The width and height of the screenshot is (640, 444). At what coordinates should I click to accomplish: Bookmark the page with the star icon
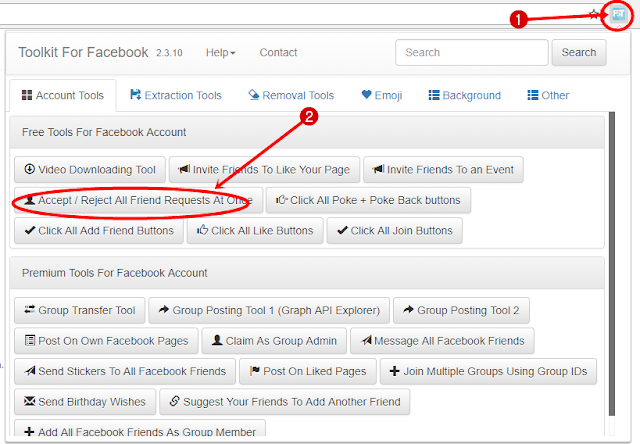(594, 15)
